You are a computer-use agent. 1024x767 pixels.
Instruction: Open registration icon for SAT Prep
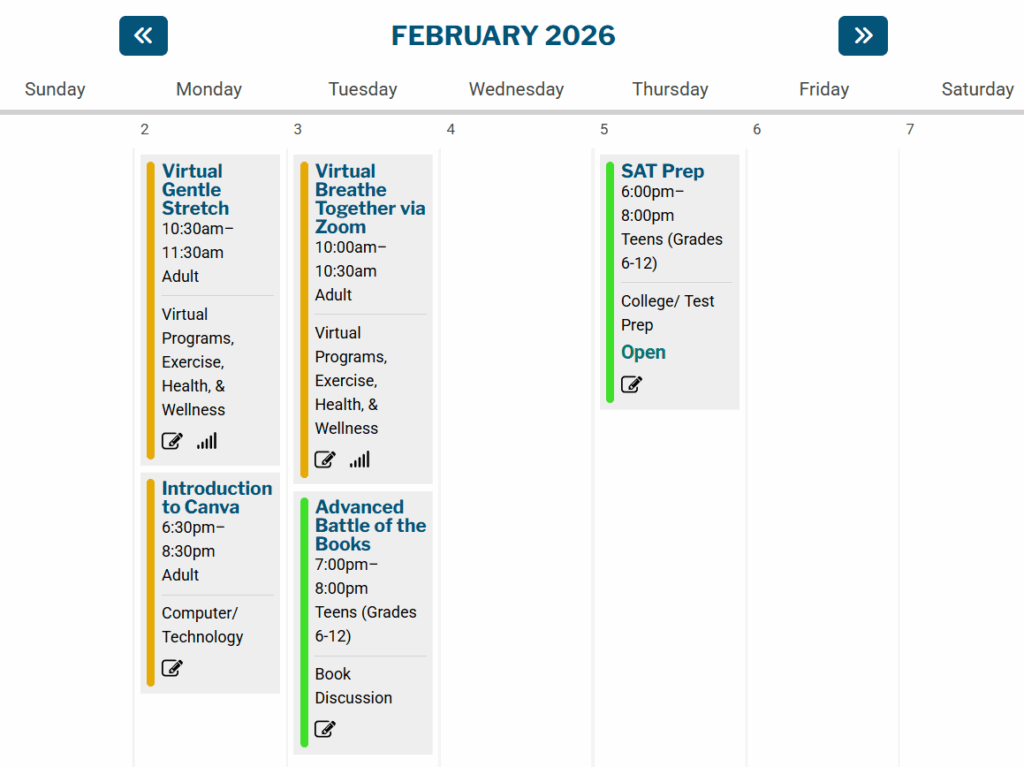(631, 384)
